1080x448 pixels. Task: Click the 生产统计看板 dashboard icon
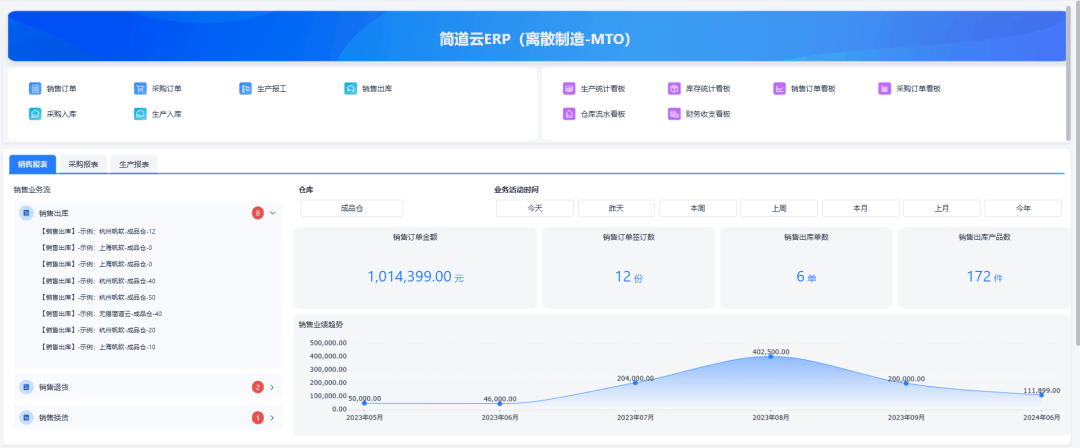569,89
